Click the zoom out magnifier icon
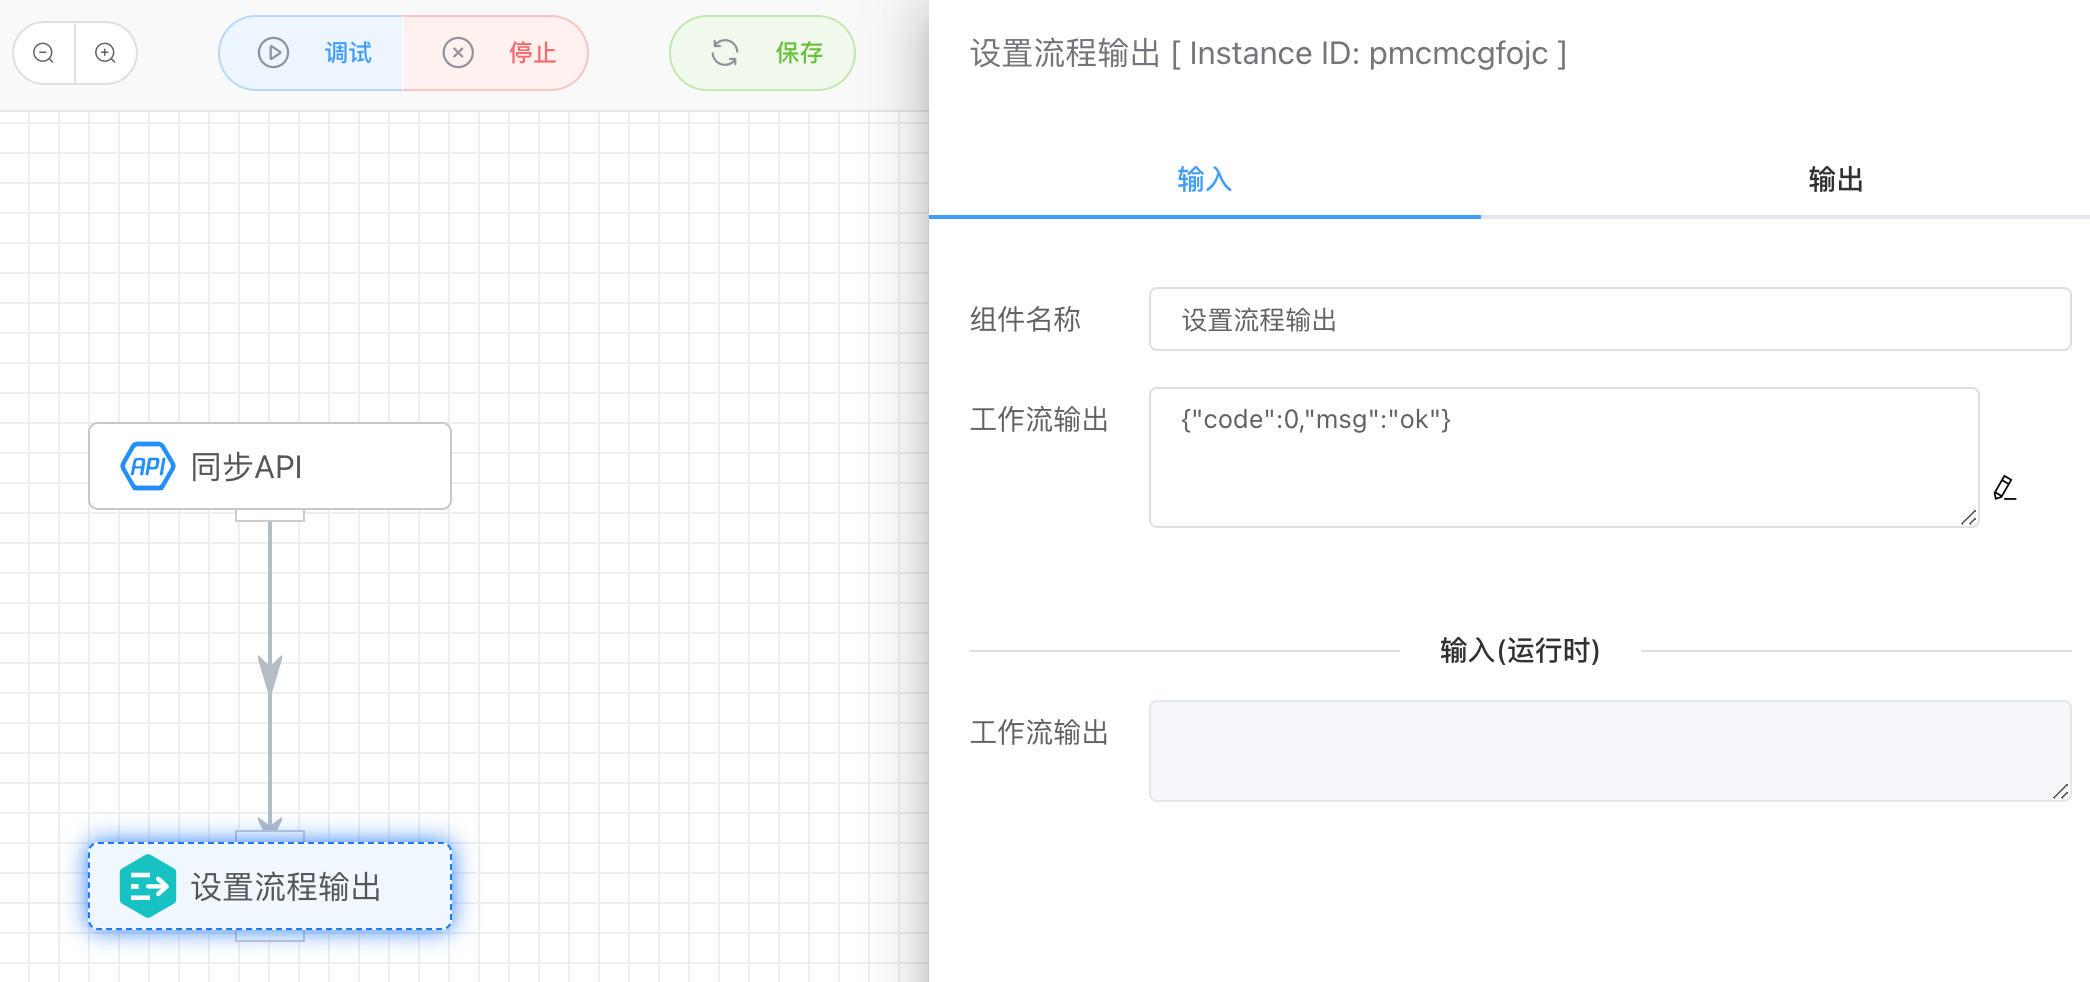Viewport: 2090px width, 982px height. [x=44, y=53]
